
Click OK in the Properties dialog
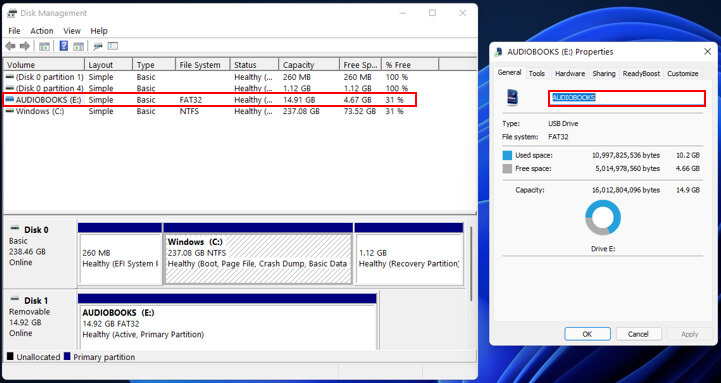(x=587, y=334)
